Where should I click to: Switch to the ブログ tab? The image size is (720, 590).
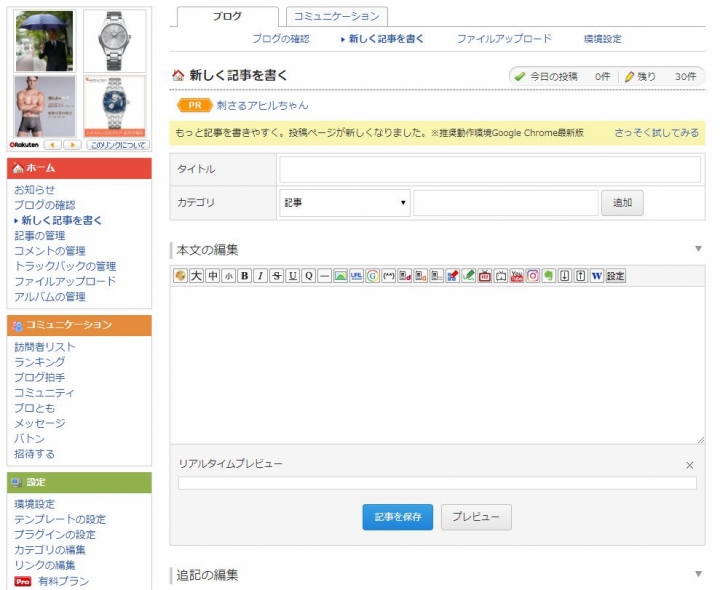pos(227,17)
